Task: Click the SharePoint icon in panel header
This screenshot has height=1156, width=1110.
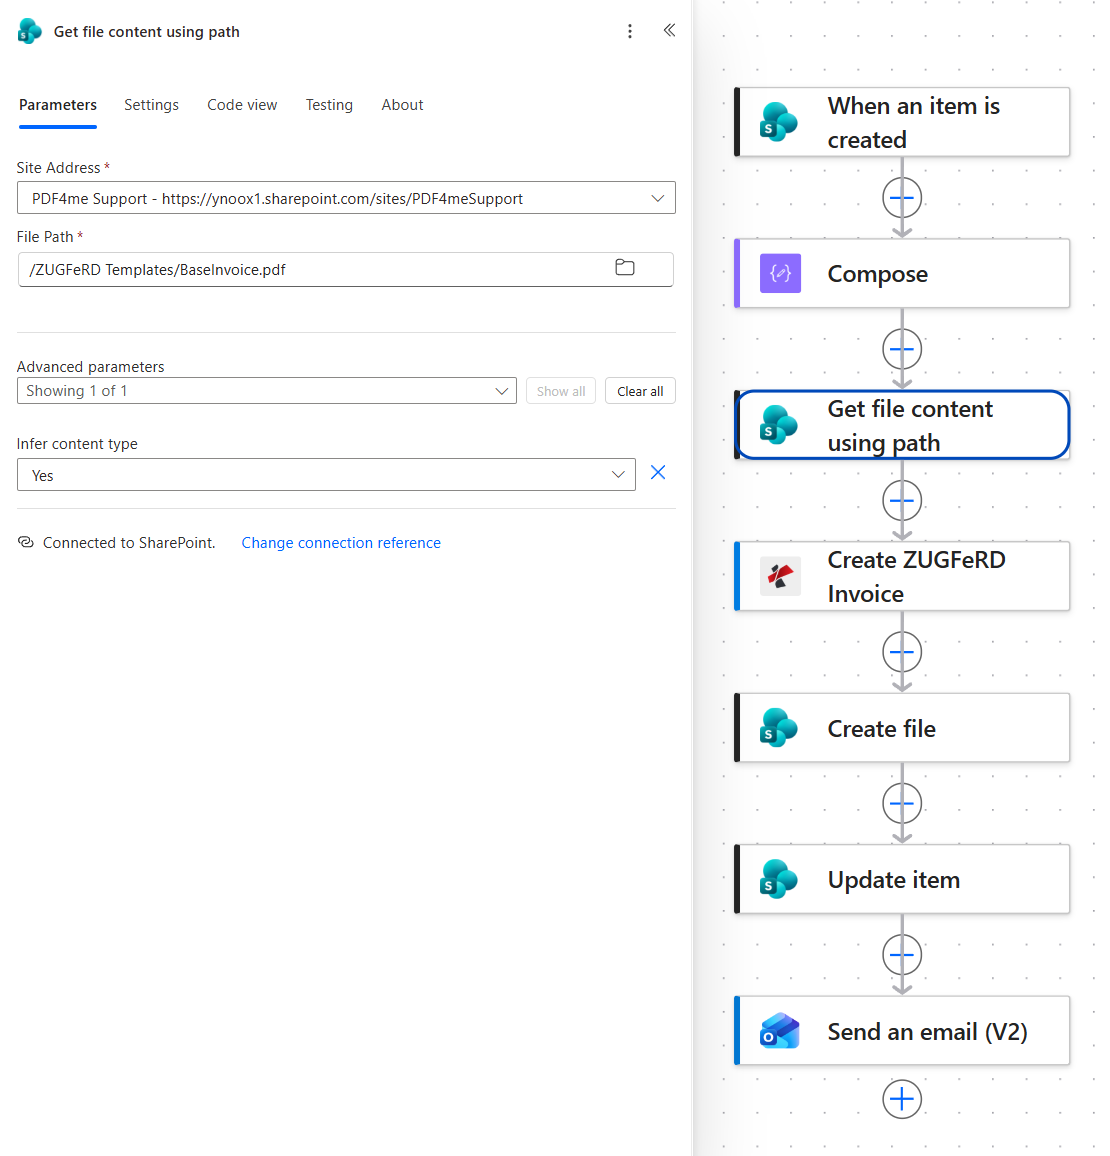Action: (29, 32)
